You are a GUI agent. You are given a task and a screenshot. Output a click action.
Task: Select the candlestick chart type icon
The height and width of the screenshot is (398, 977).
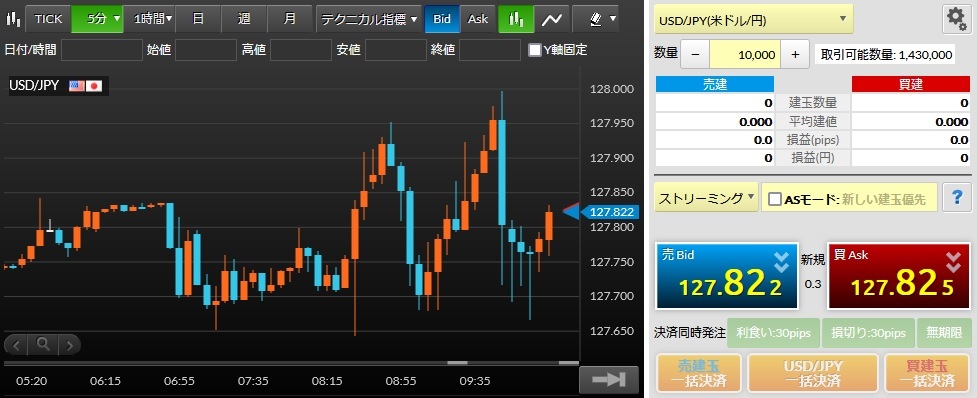(x=516, y=19)
